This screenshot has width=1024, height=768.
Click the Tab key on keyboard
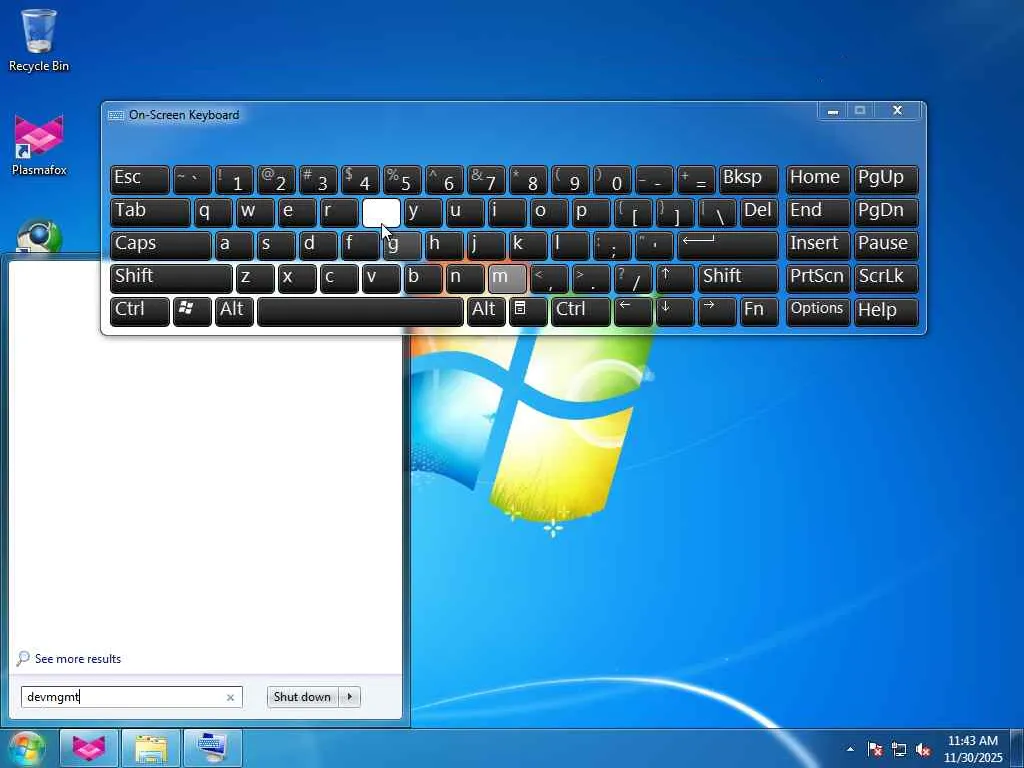click(150, 212)
